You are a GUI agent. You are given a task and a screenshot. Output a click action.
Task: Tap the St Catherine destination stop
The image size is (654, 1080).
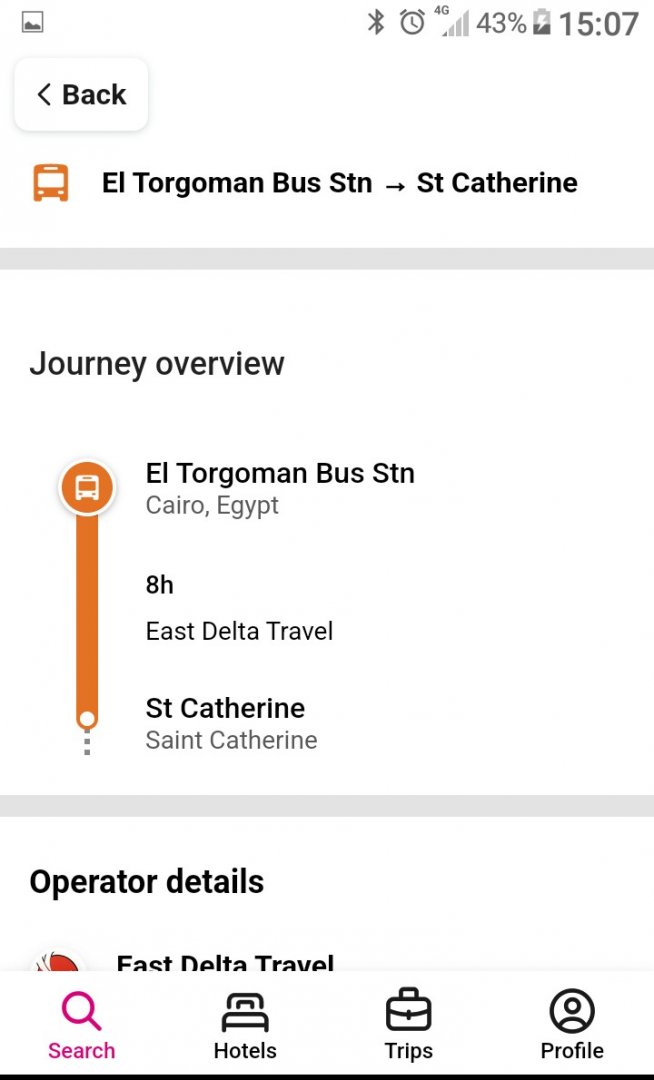(225, 708)
